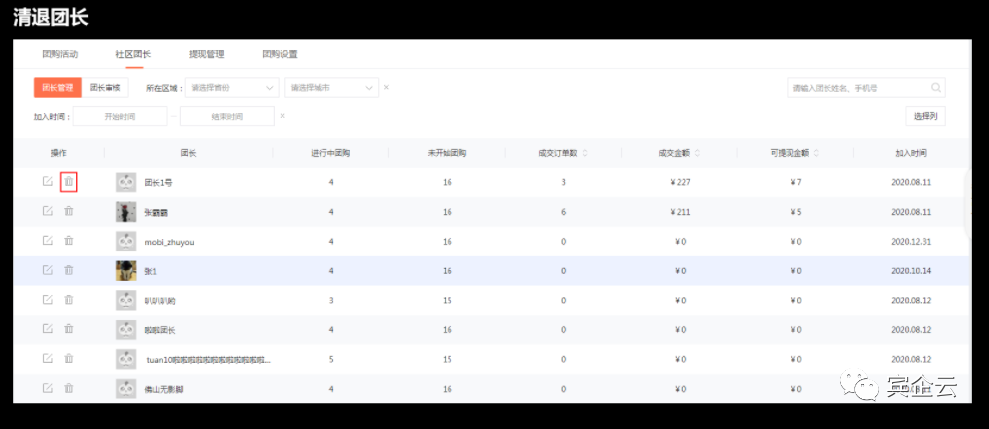Click the ¥211 transaction amount
The image size is (989, 429).
click(x=681, y=212)
